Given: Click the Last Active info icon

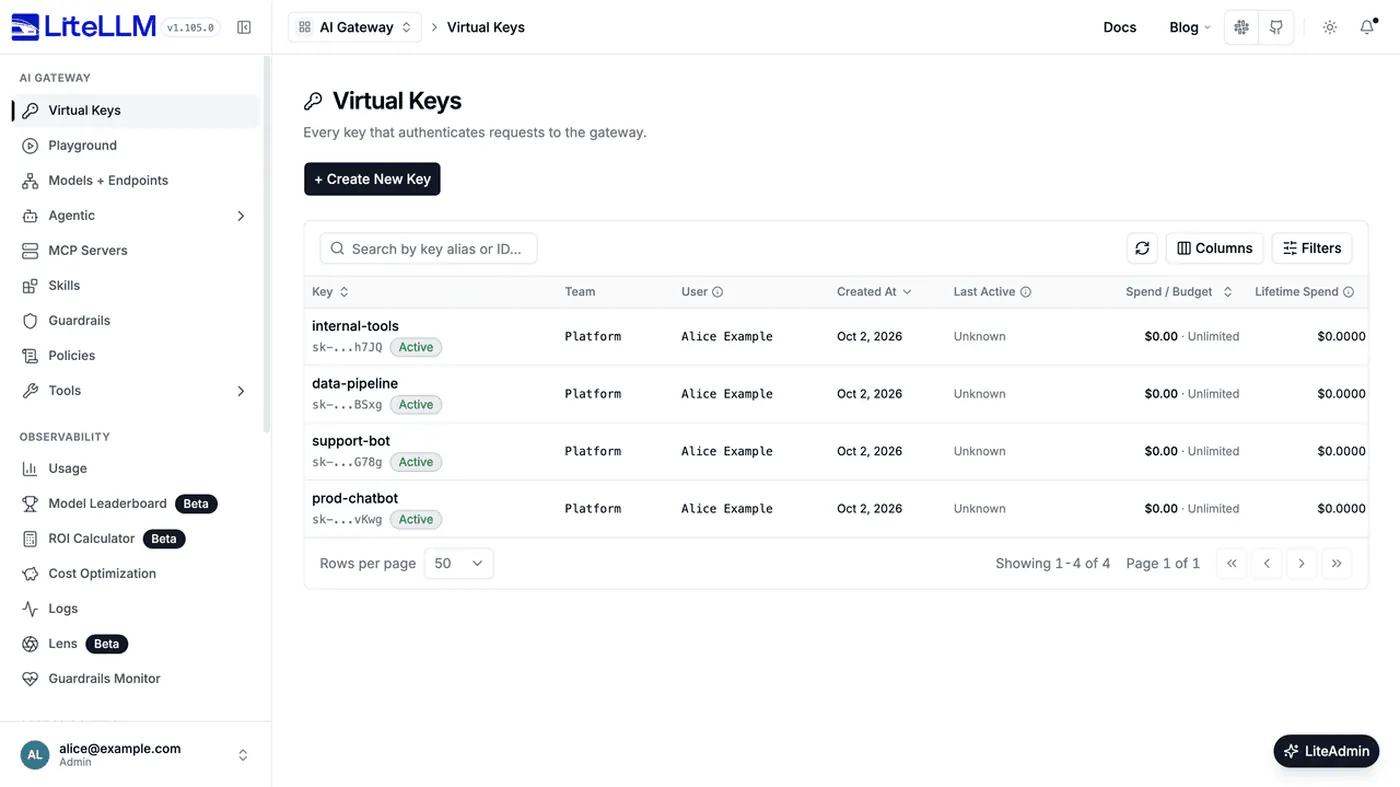Looking at the screenshot, I should coord(1025,292).
